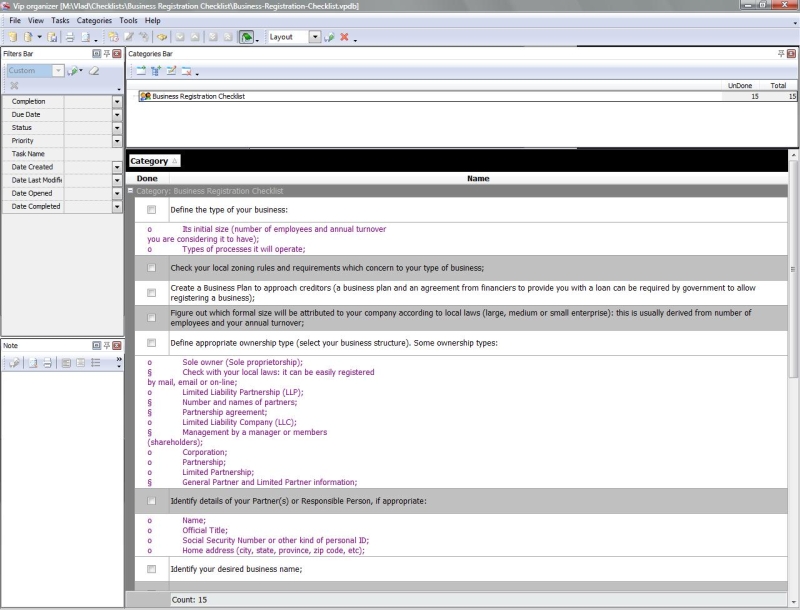Sort by the Name column header
This screenshot has height=610, width=800.
coord(478,178)
